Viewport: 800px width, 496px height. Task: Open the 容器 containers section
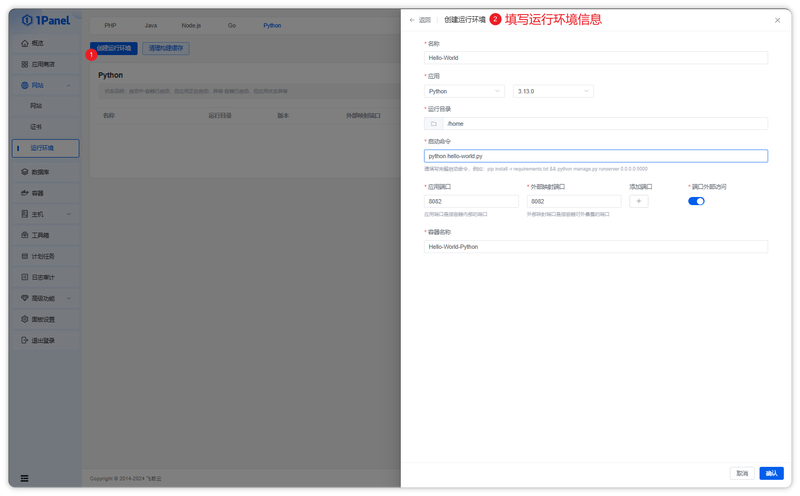click(x=45, y=193)
